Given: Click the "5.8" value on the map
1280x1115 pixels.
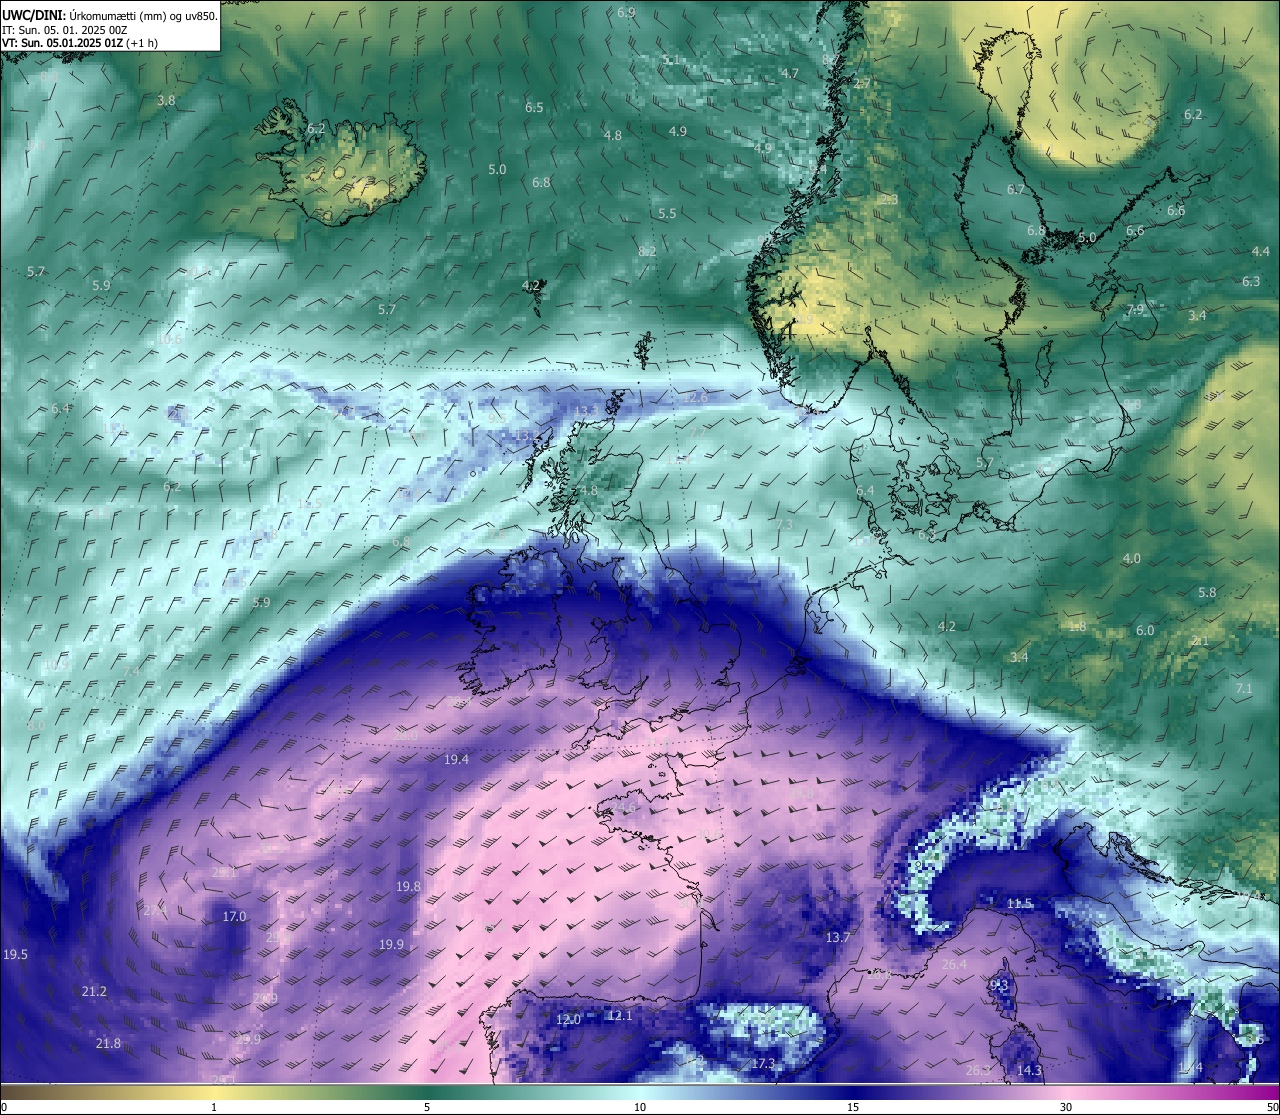Looking at the screenshot, I should pos(1207,593).
